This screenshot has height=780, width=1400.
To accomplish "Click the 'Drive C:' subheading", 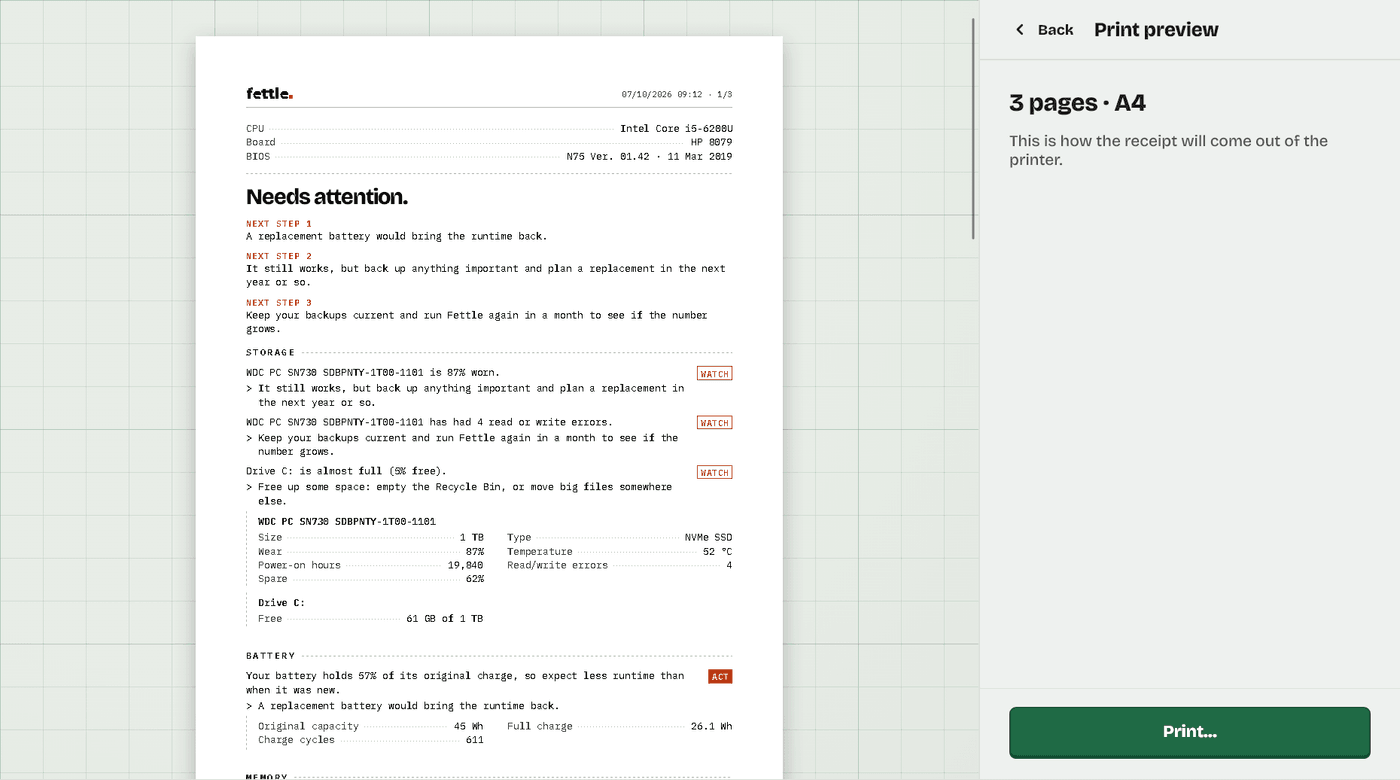I will click(x=281, y=603).
